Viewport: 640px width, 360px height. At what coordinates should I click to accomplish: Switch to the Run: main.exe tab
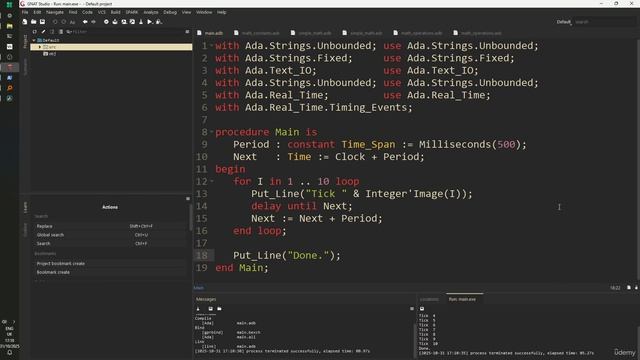coord(462,300)
